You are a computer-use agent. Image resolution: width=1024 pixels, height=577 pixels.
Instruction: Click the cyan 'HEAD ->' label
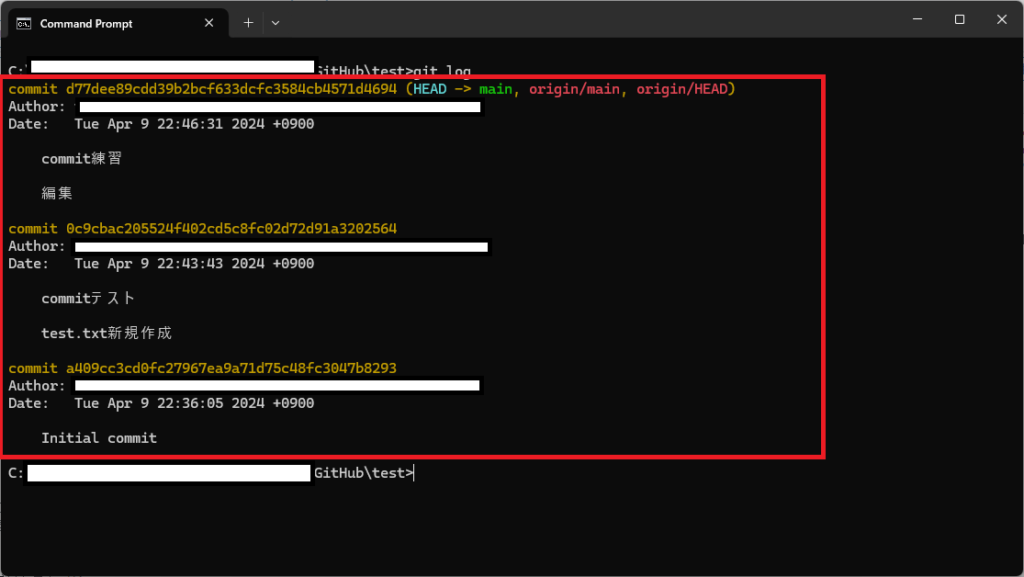tap(442, 89)
